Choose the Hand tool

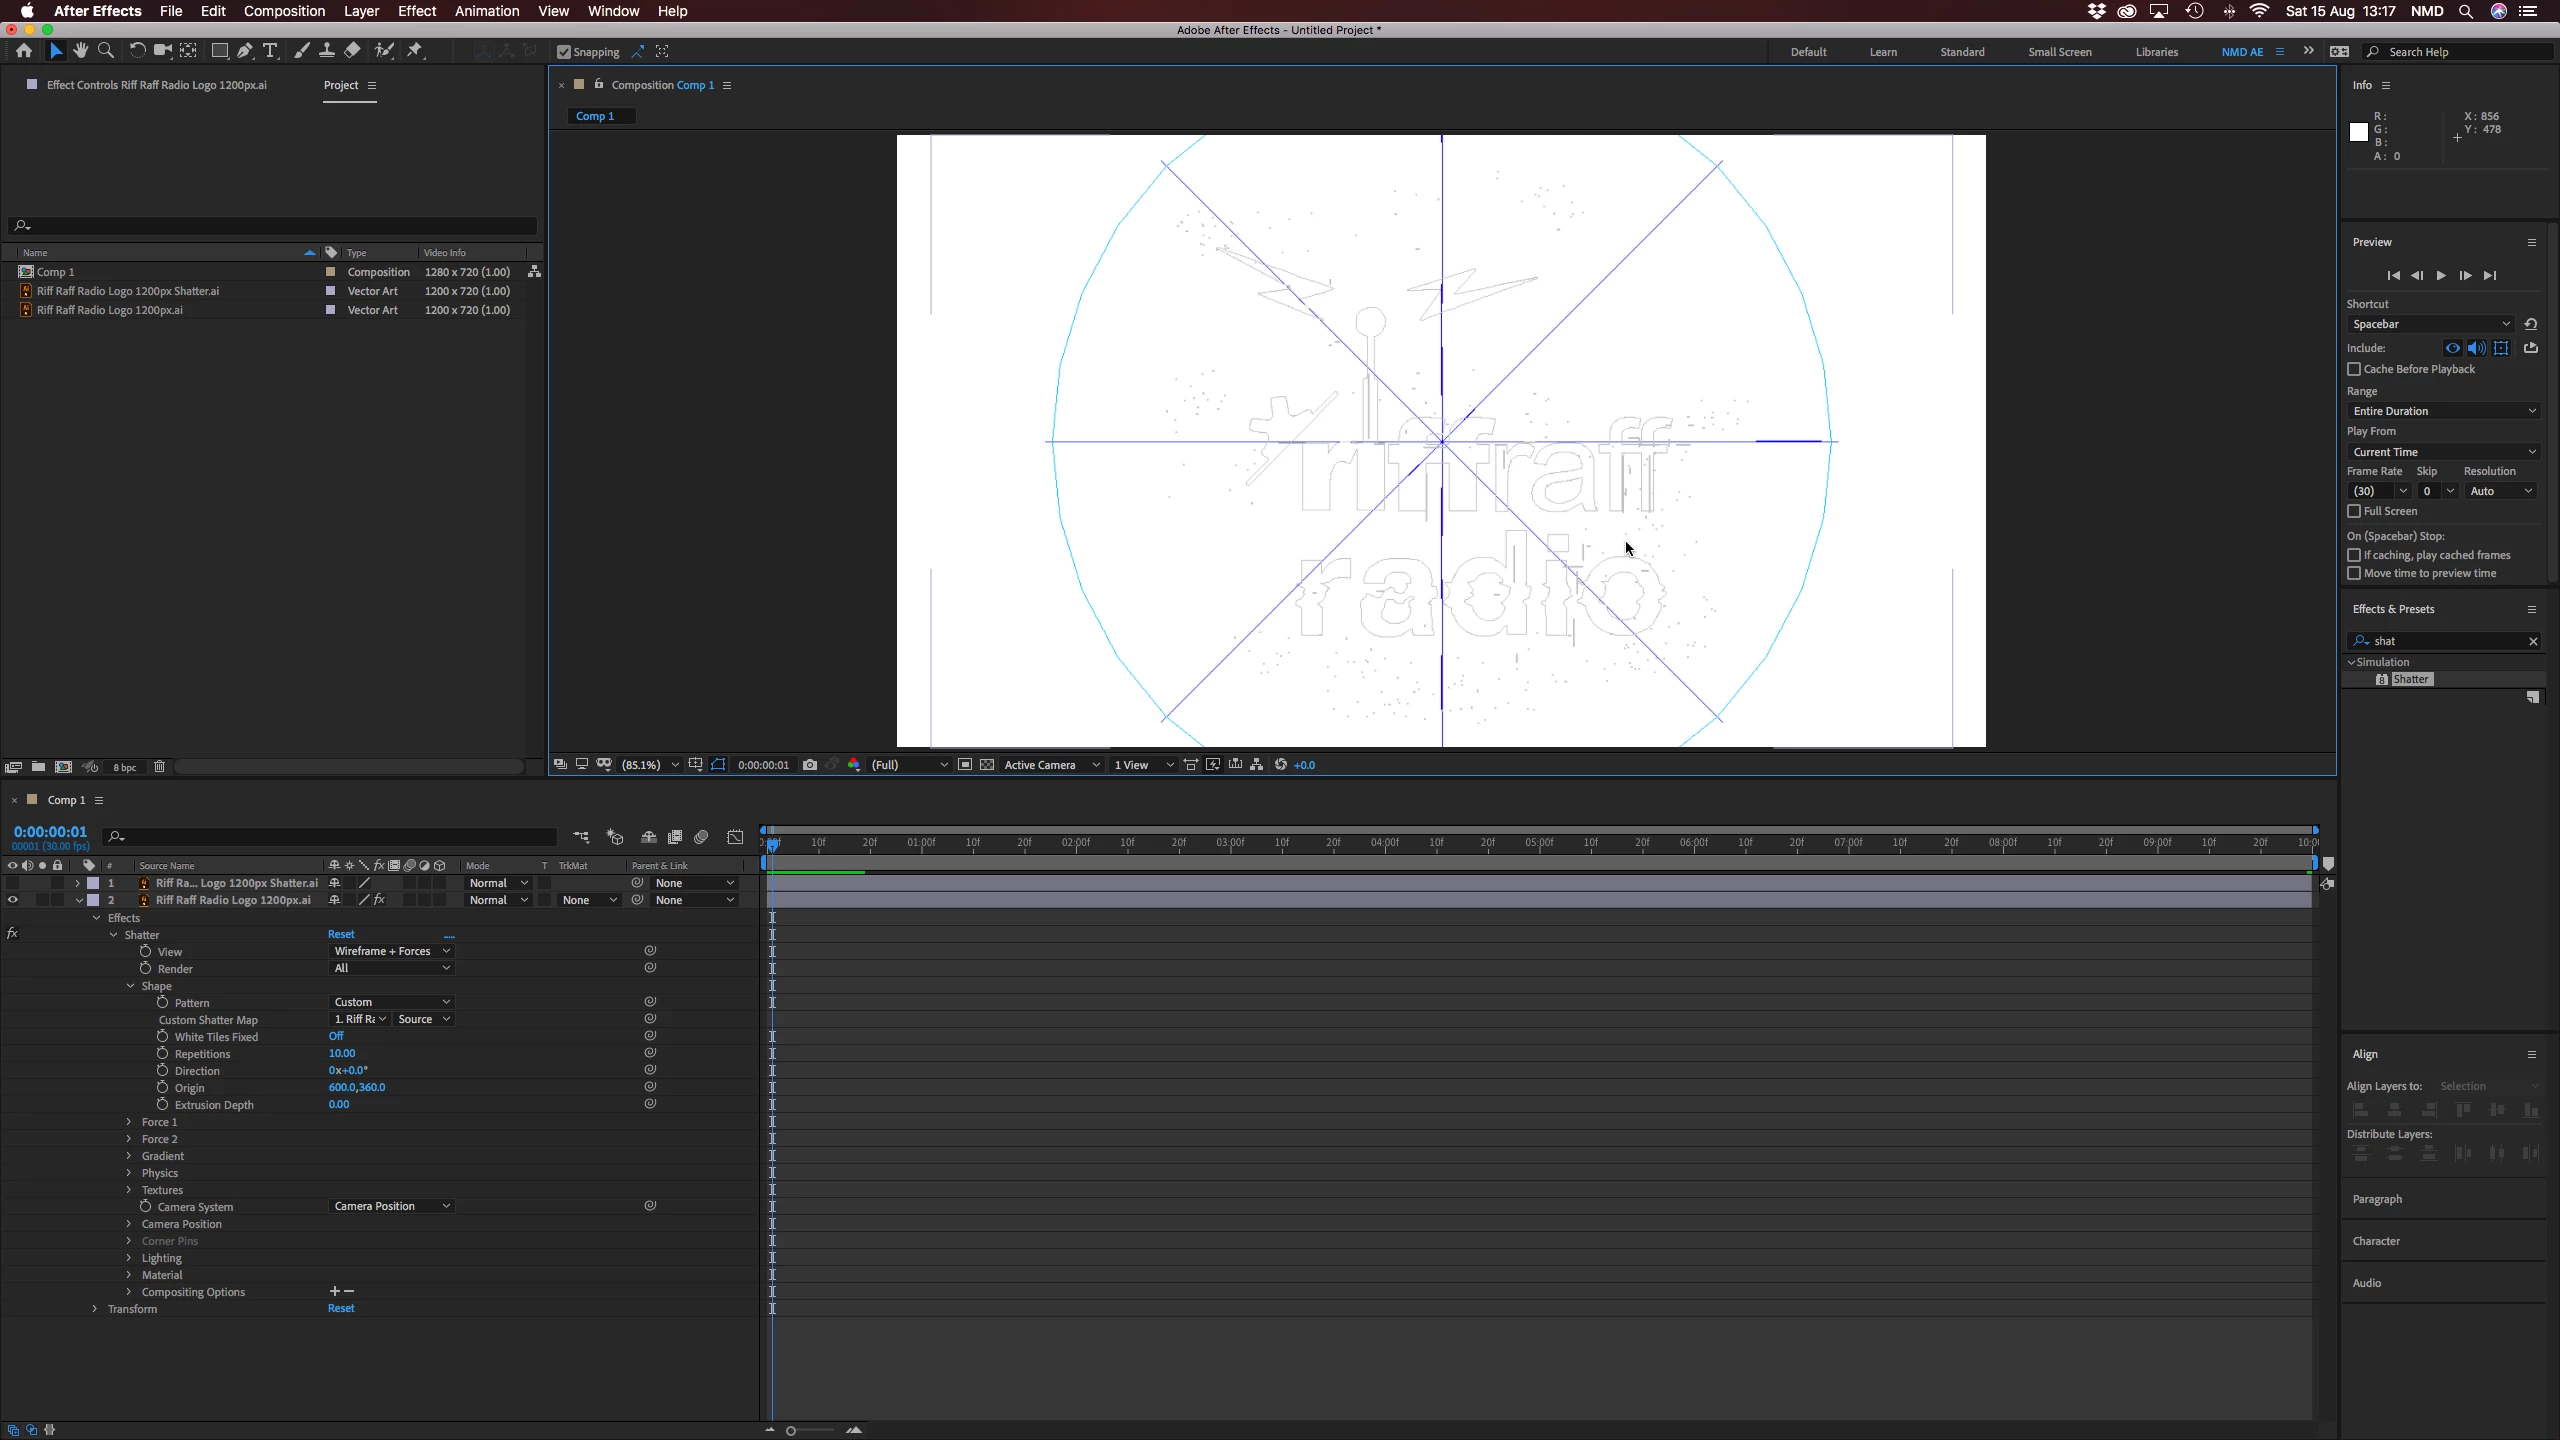[81, 51]
